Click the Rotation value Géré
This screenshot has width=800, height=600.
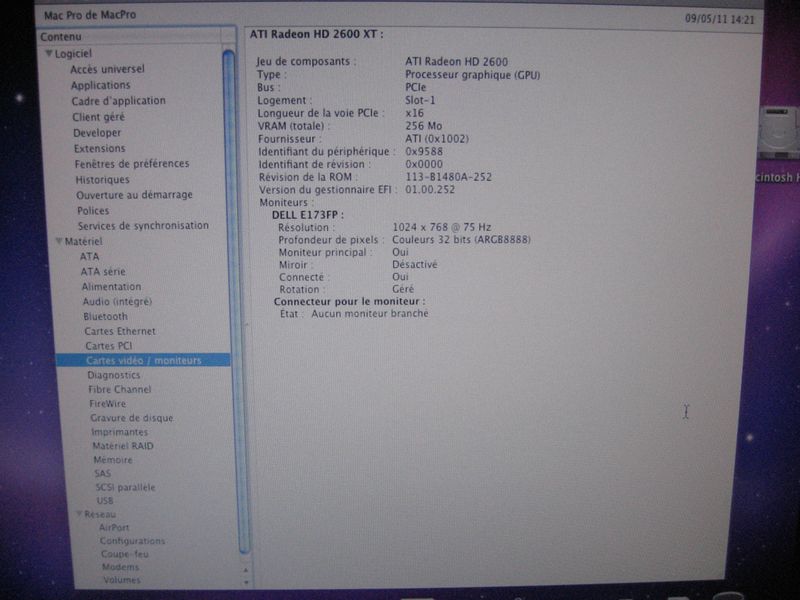pos(403,289)
